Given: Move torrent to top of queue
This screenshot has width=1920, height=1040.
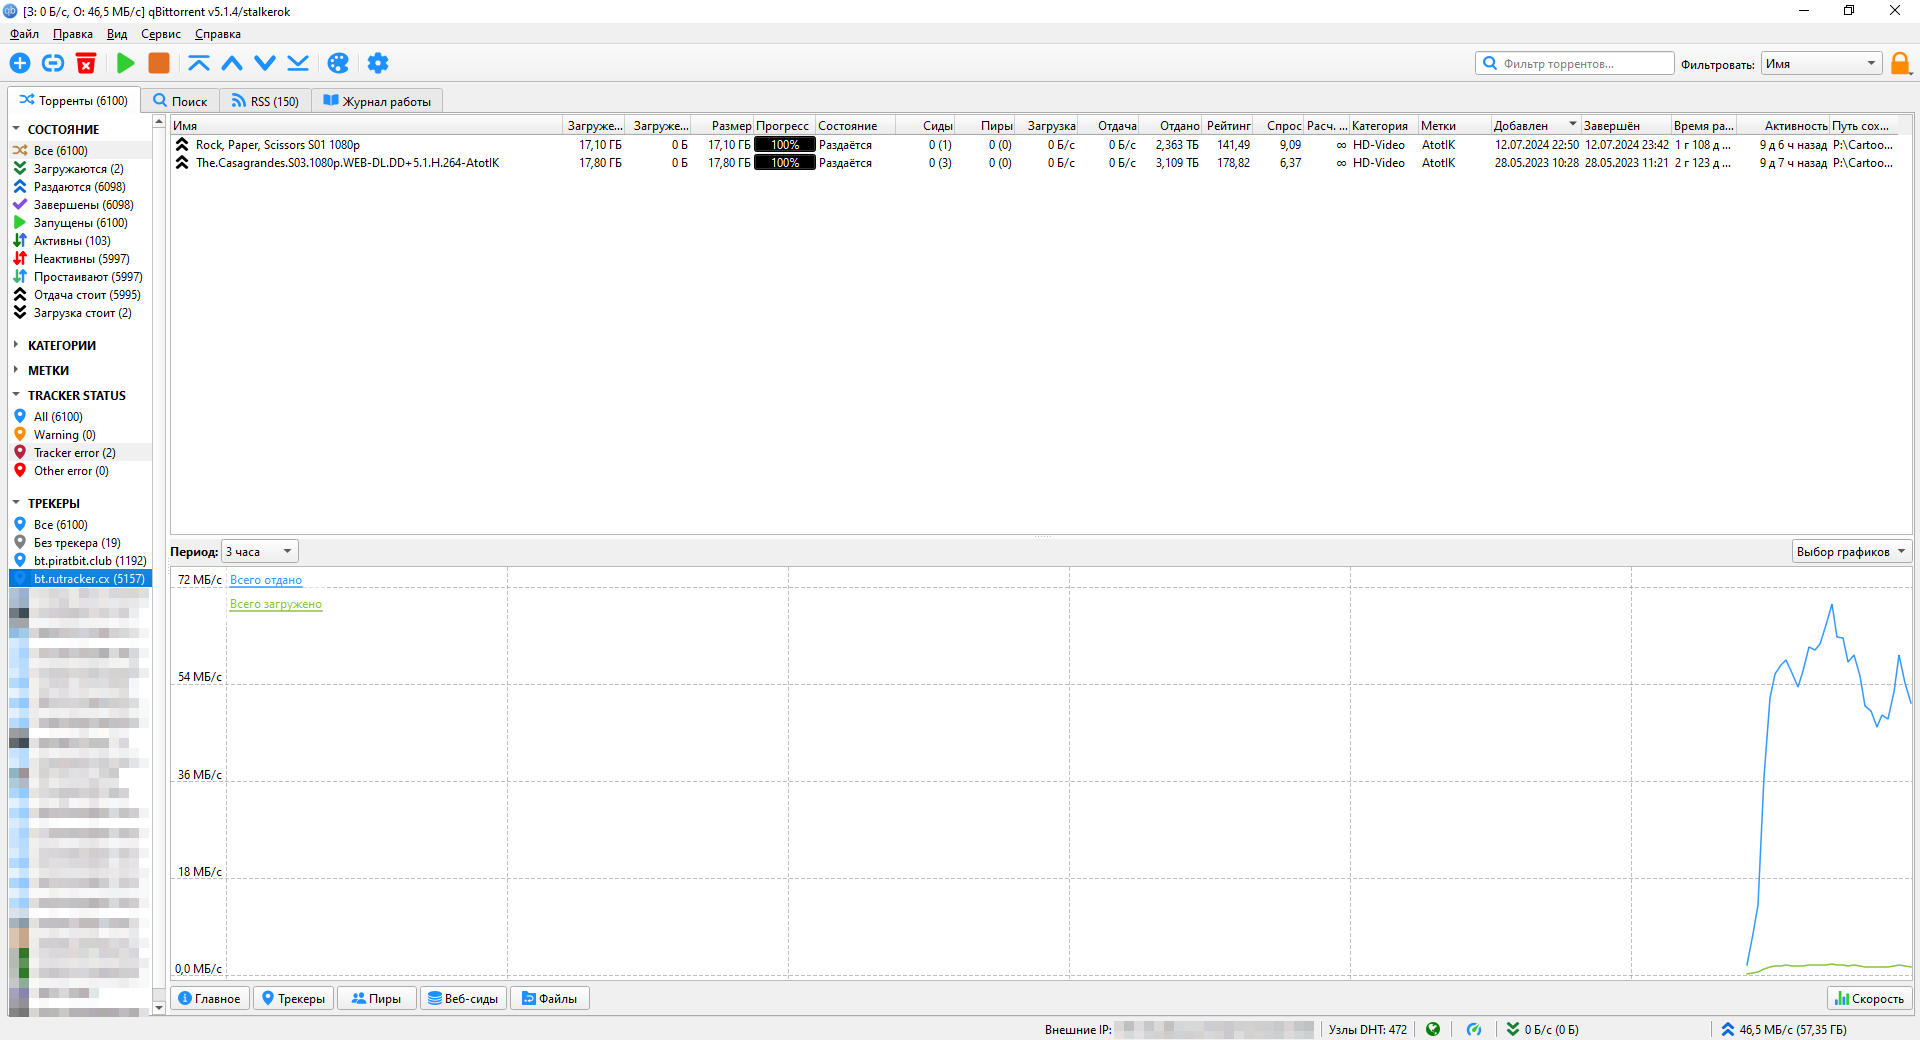Looking at the screenshot, I should 199,63.
